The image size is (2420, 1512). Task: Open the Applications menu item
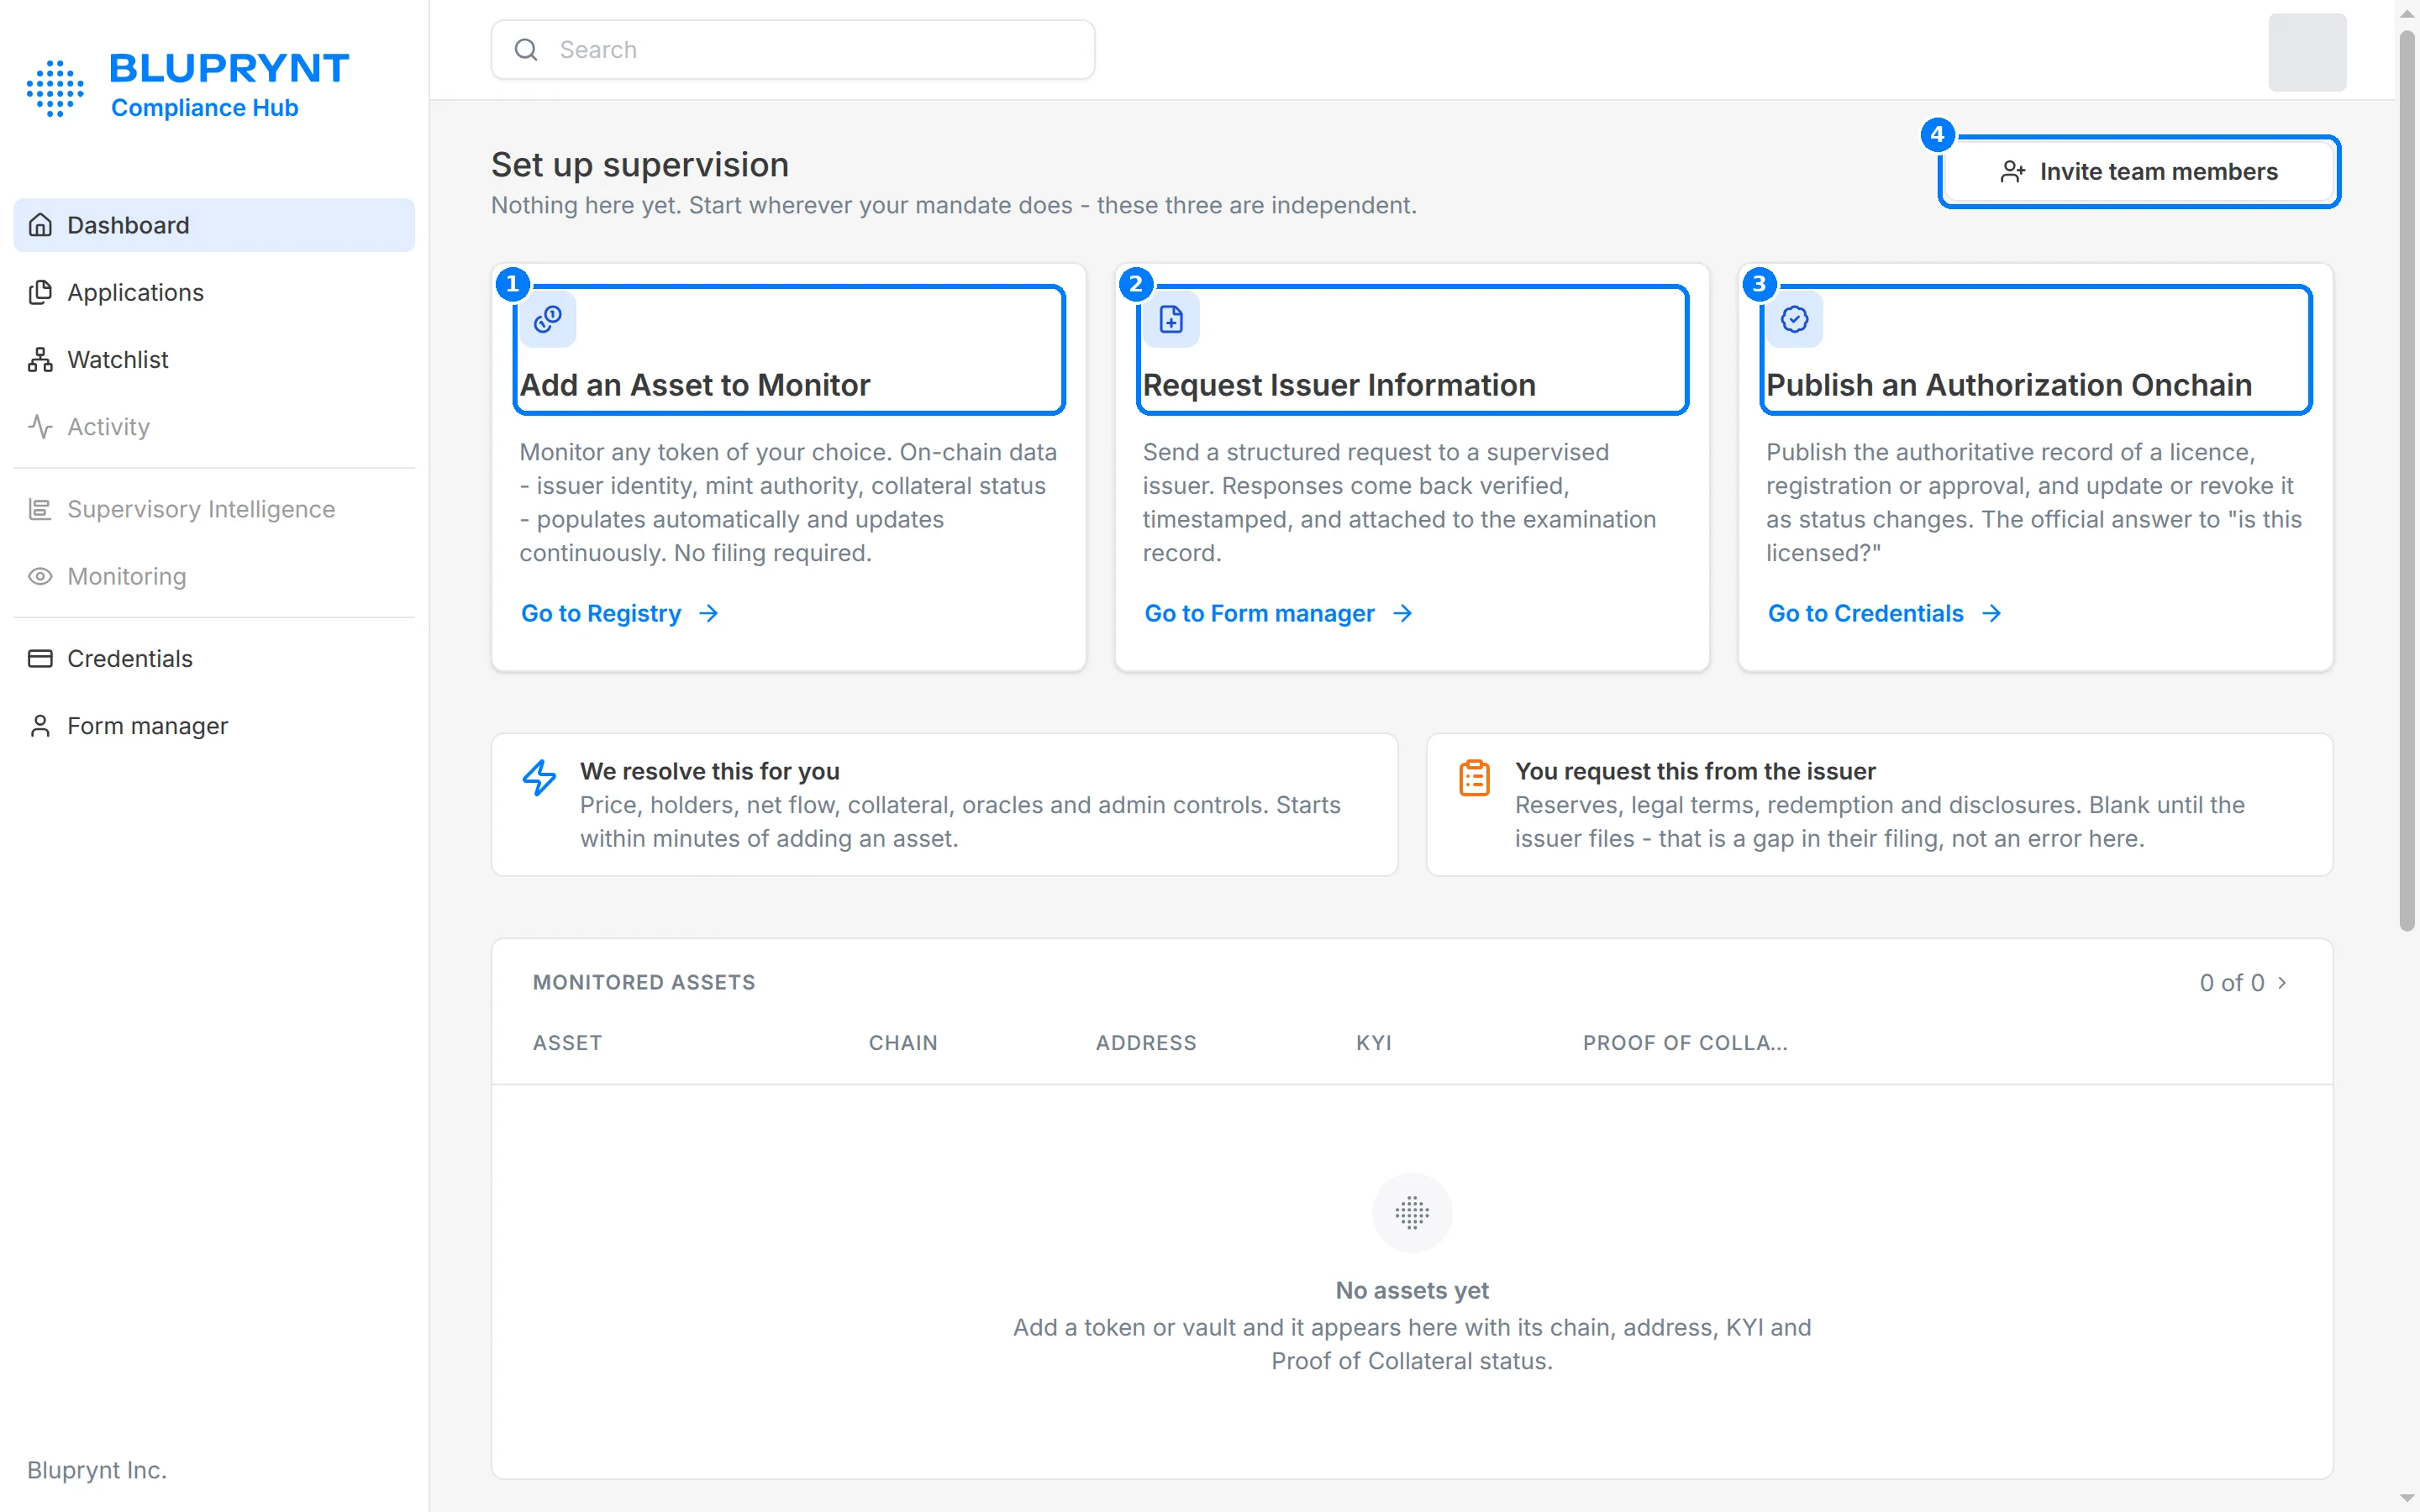tap(214, 292)
